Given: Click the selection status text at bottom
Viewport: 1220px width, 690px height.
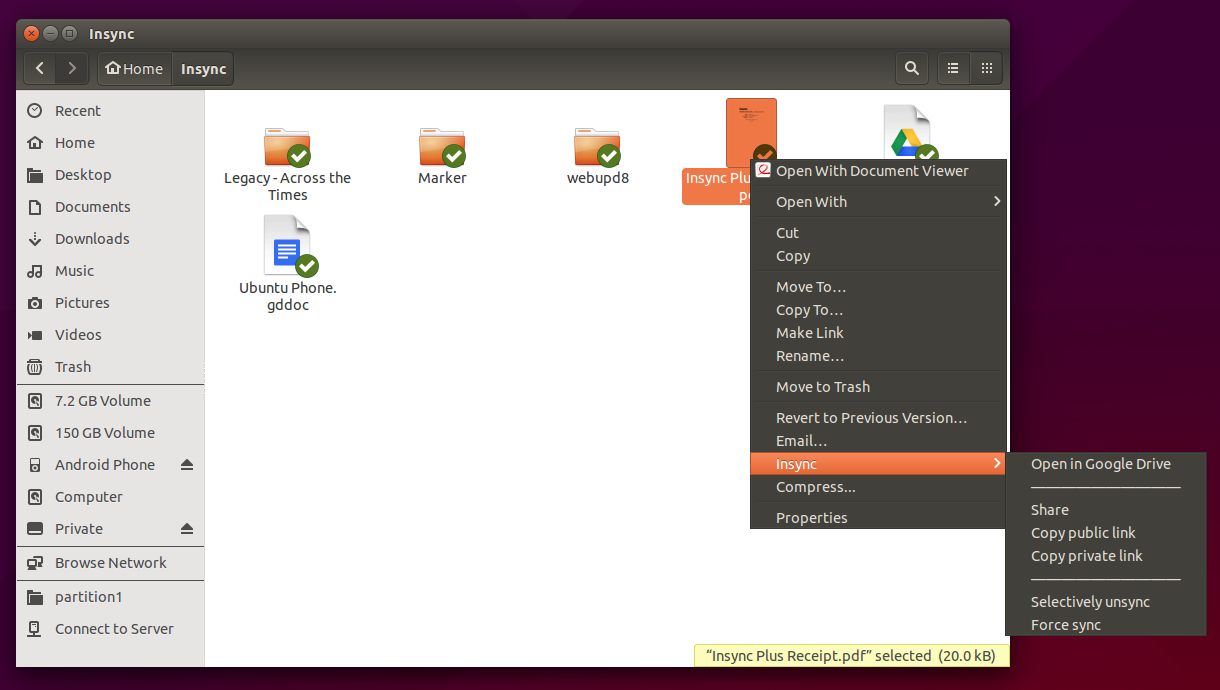Looking at the screenshot, I should [x=852, y=656].
